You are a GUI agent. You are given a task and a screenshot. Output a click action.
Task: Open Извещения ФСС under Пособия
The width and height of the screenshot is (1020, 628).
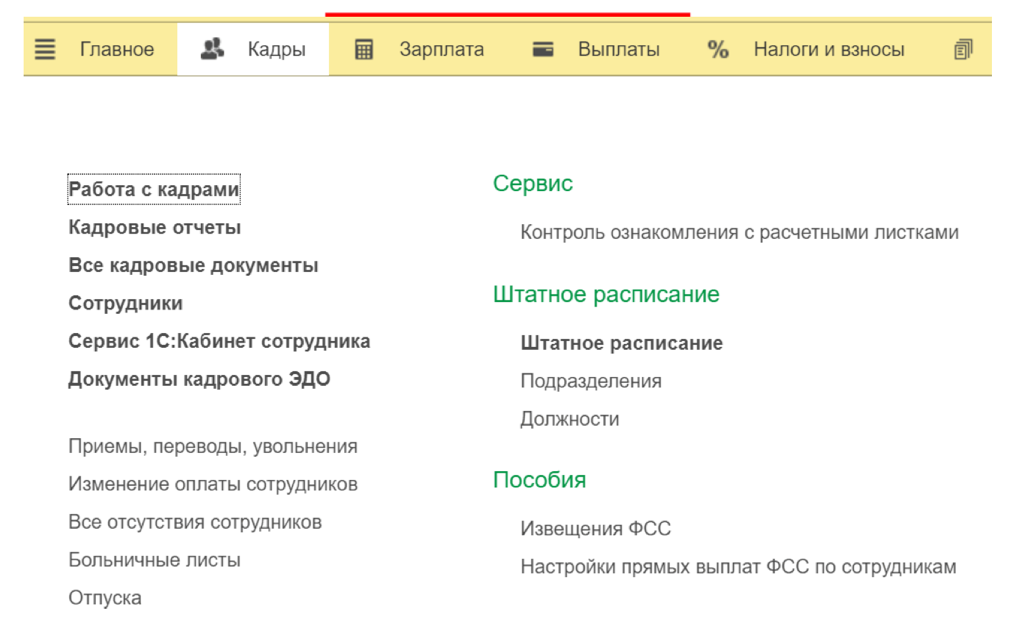tap(595, 529)
